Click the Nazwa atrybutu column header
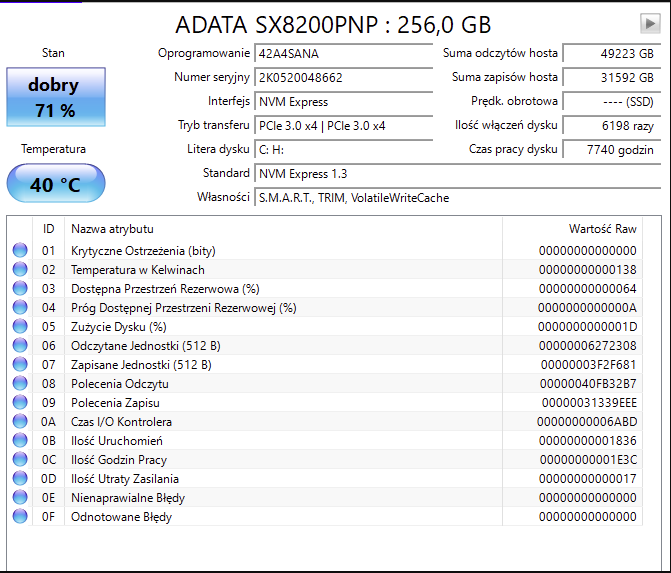The height and width of the screenshot is (573, 671). tap(112, 229)
